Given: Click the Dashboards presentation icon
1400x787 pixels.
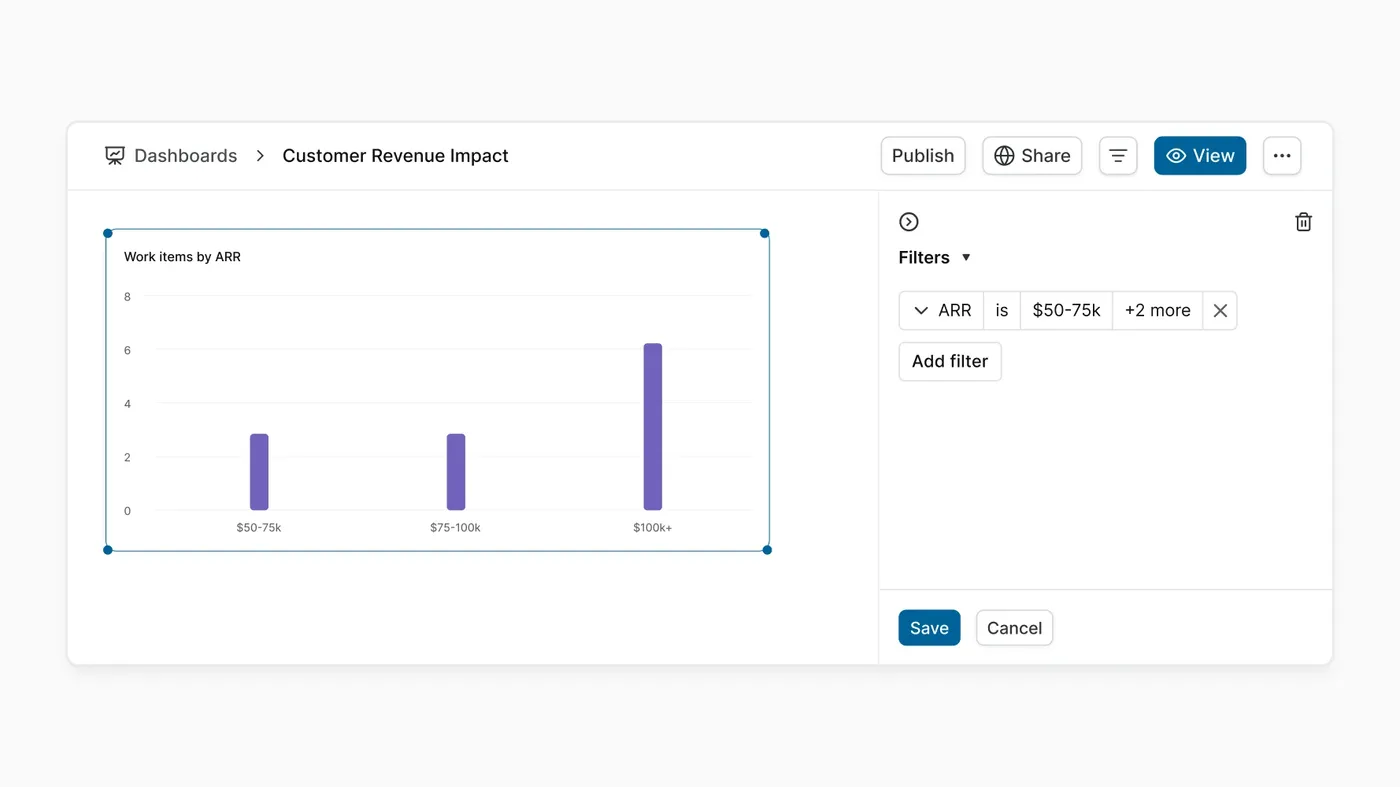Looking at the screenshot, I should [115, 156].
